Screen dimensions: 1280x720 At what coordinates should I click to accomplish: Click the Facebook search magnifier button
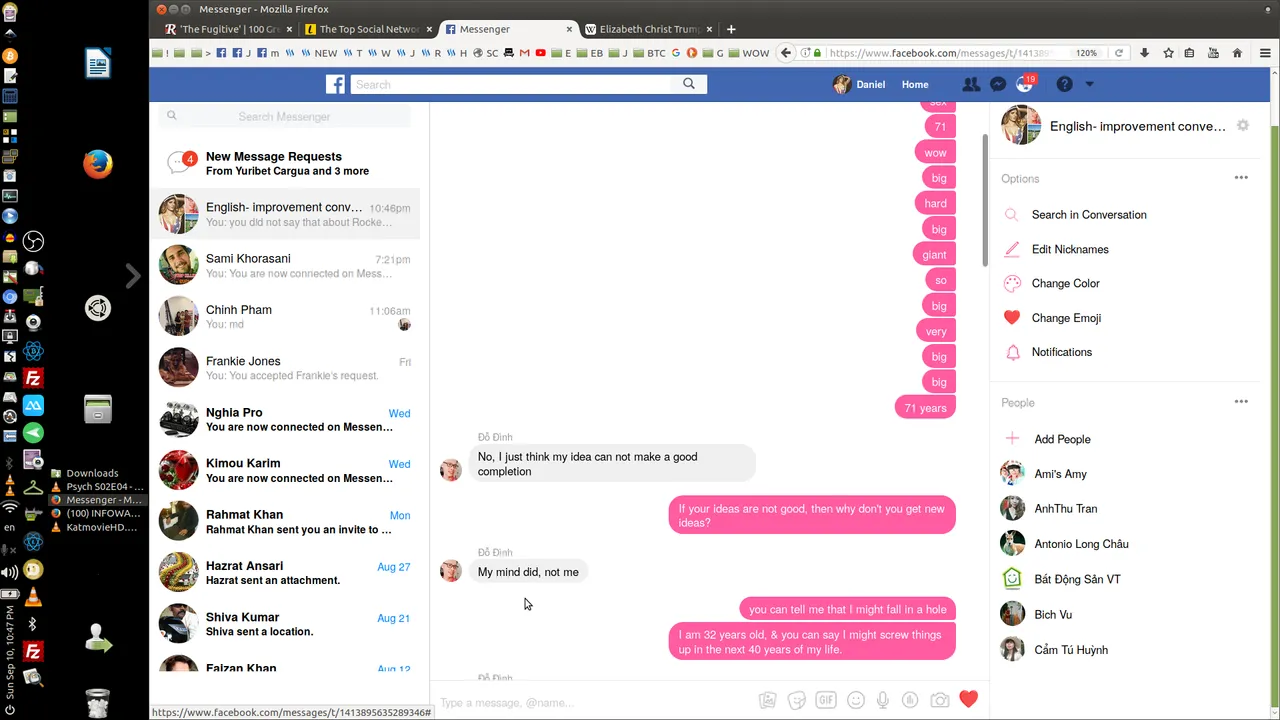(689, 84)
